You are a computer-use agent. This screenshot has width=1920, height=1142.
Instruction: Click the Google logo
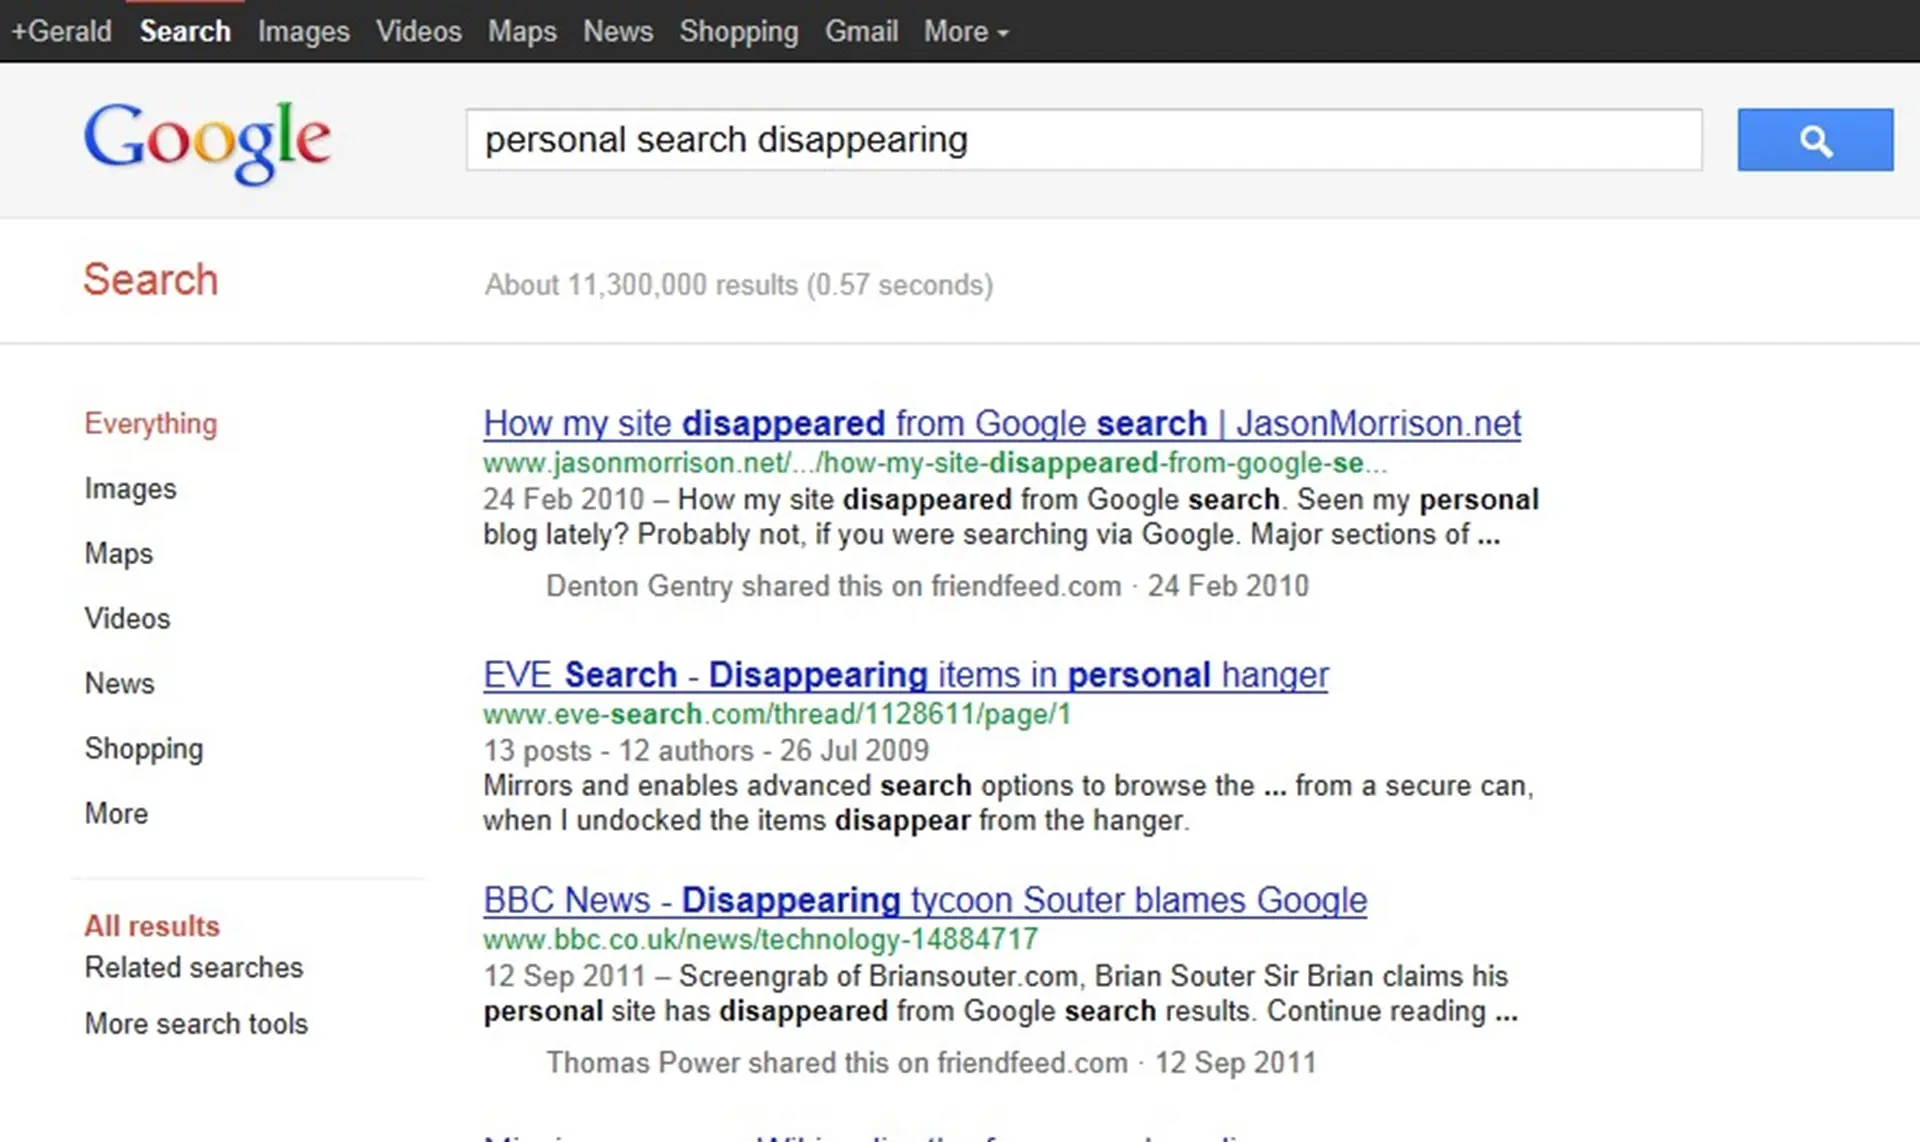coord(207,142)
